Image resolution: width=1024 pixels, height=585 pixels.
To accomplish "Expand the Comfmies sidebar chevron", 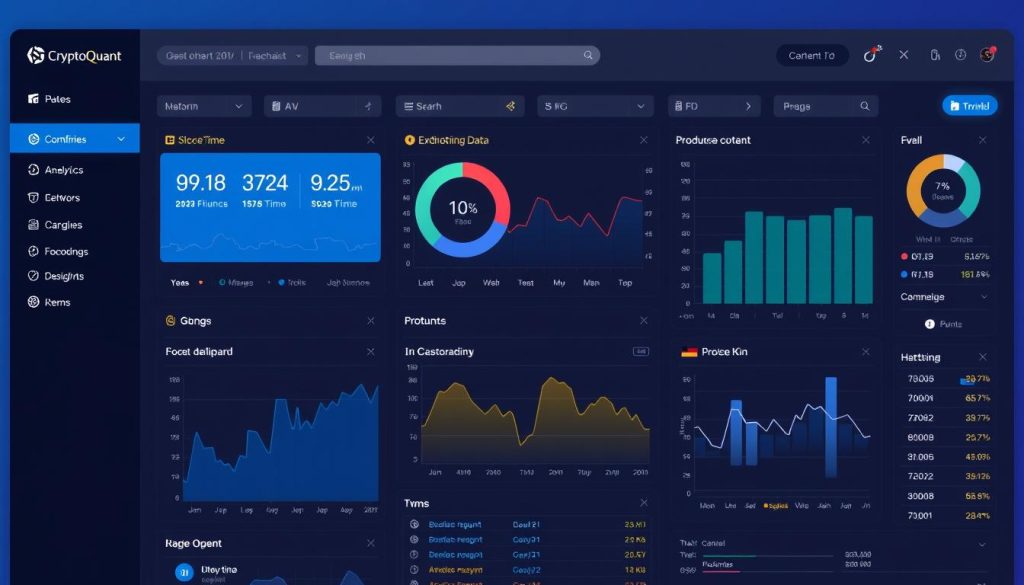I will coord(121,139).
